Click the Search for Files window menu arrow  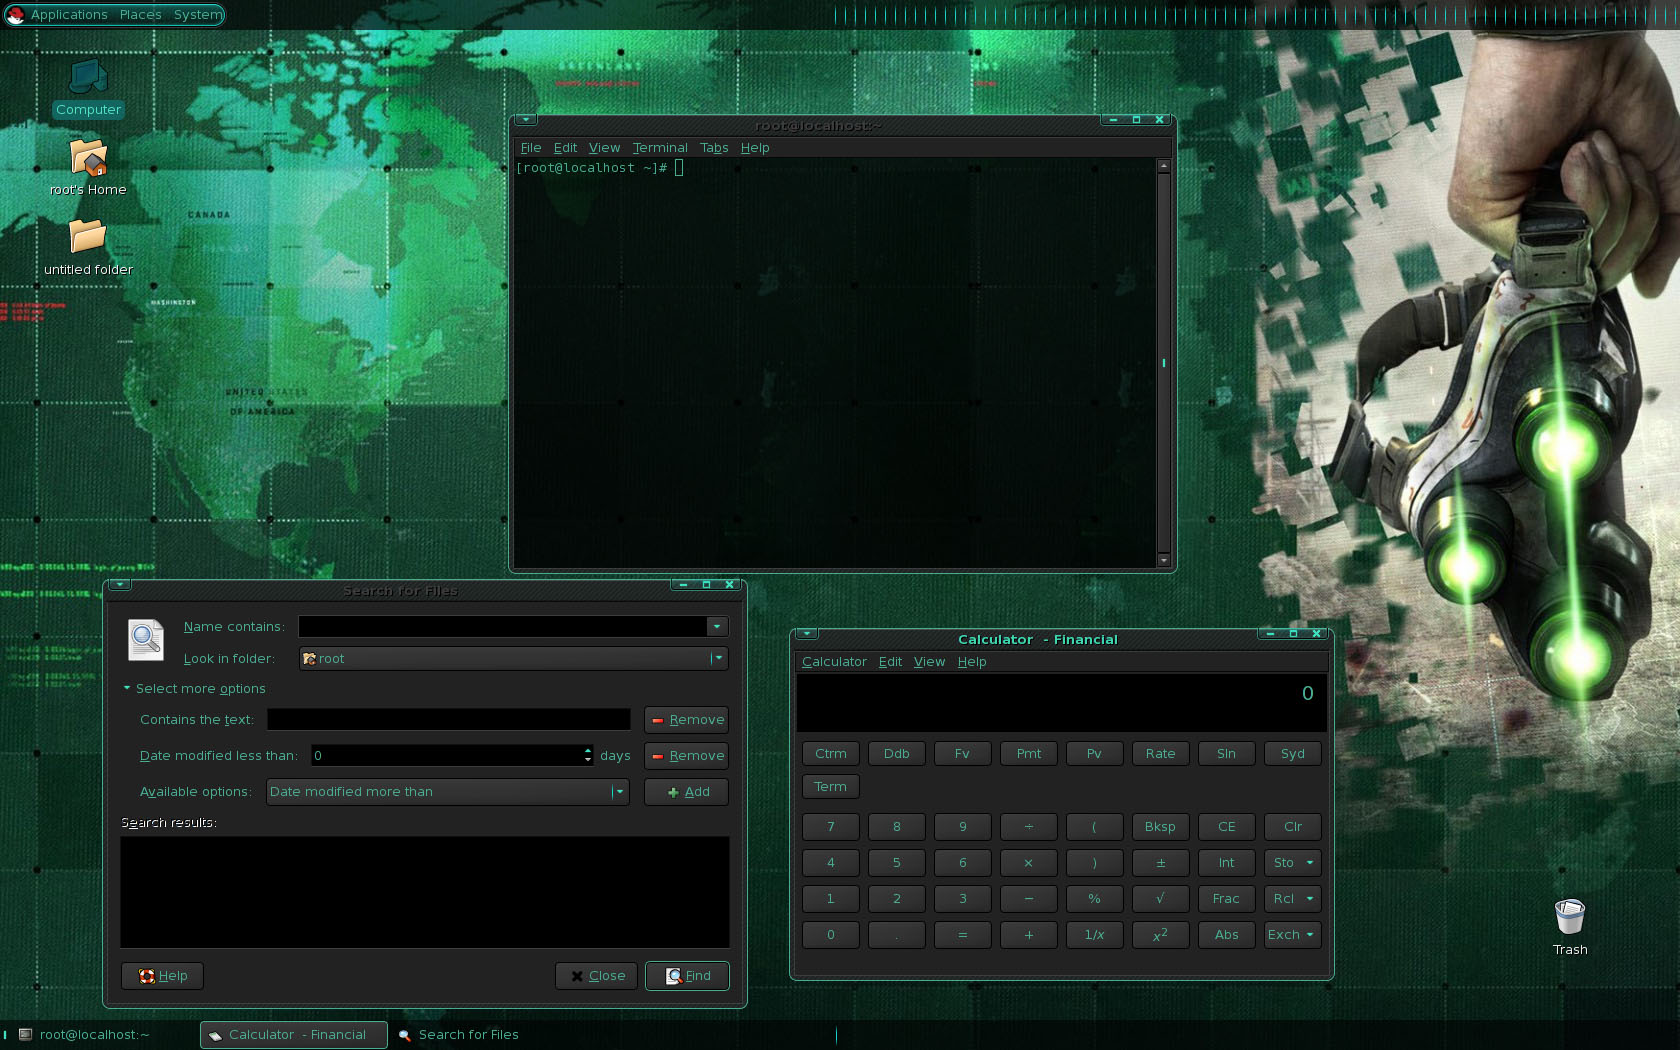tap(120, 584)
